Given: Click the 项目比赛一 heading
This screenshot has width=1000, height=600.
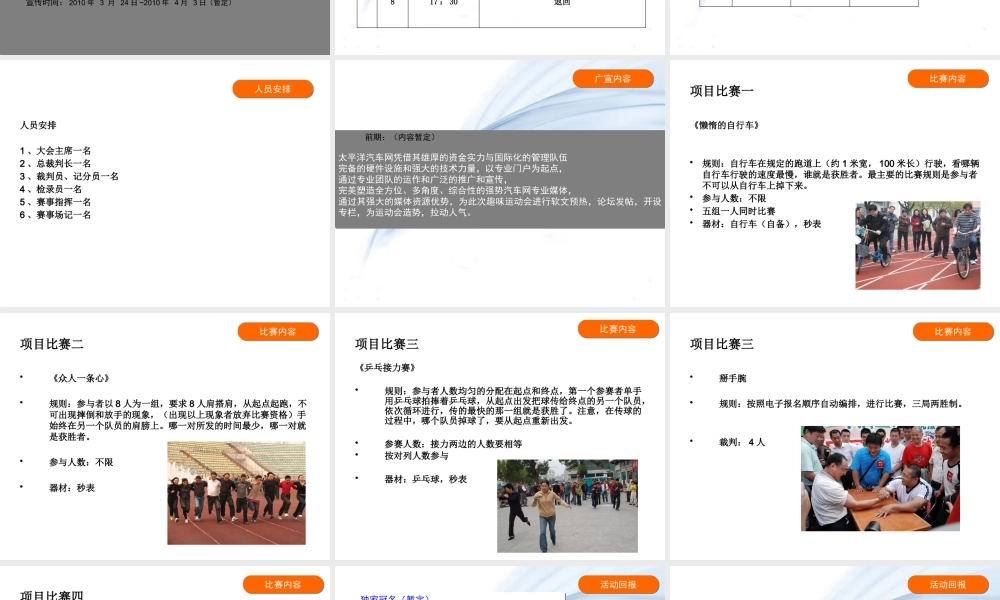Looking at the screenshot, I should (x=722, y=91).
